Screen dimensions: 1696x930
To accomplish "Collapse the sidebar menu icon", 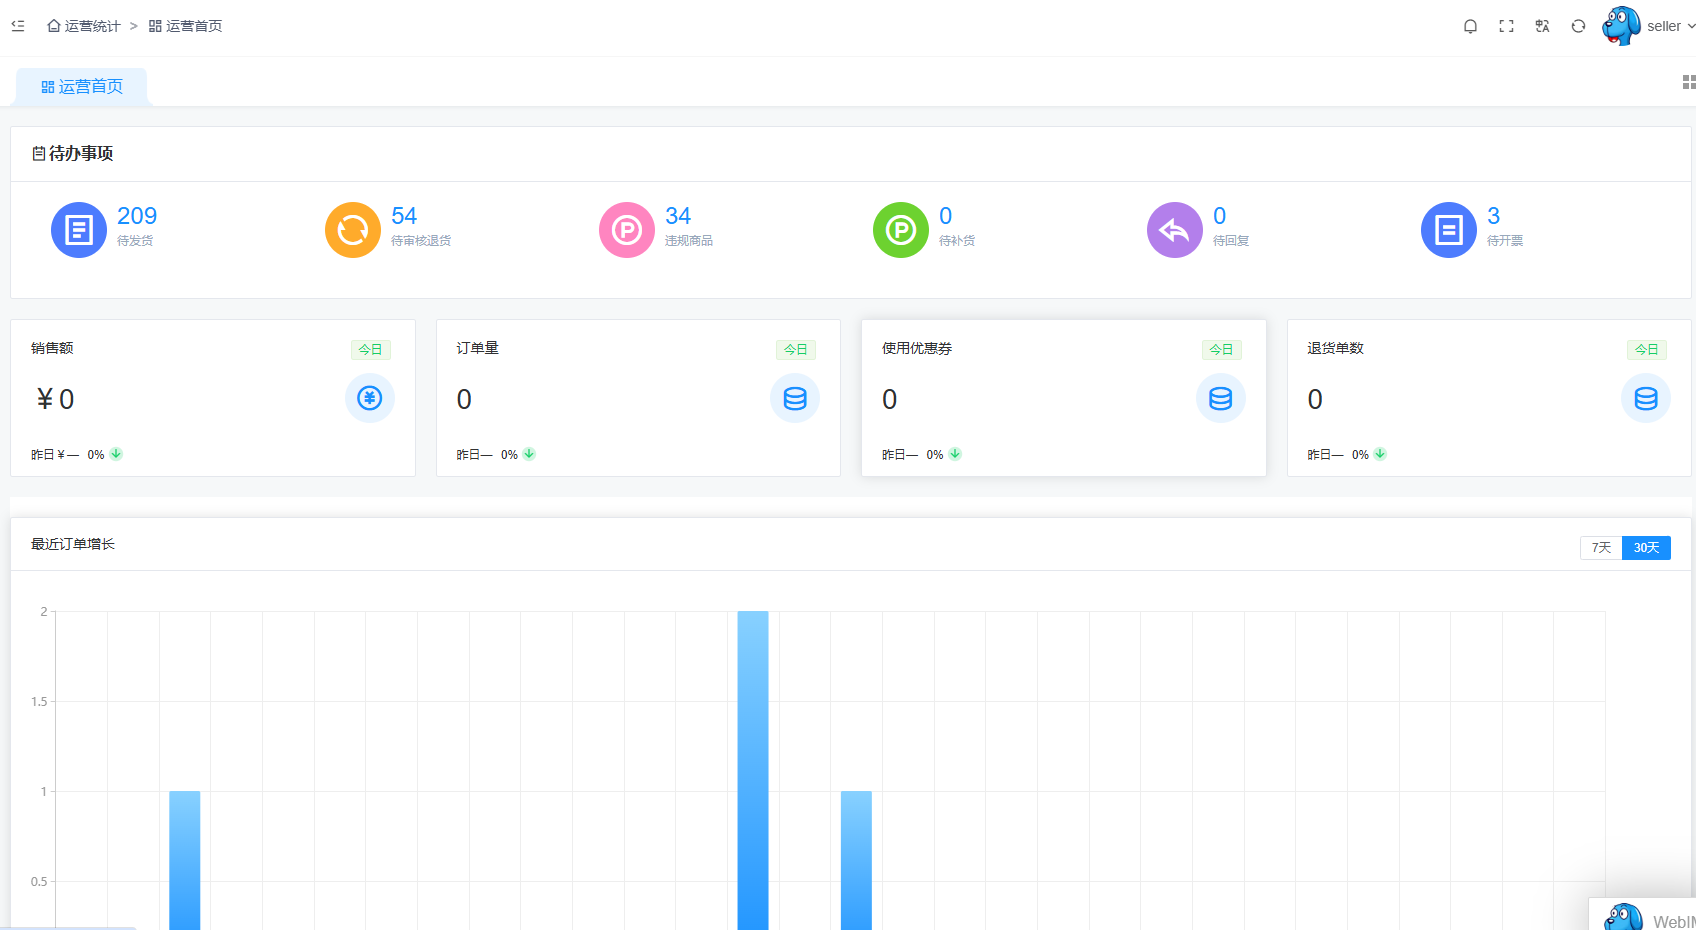I will tap(18, 26).
